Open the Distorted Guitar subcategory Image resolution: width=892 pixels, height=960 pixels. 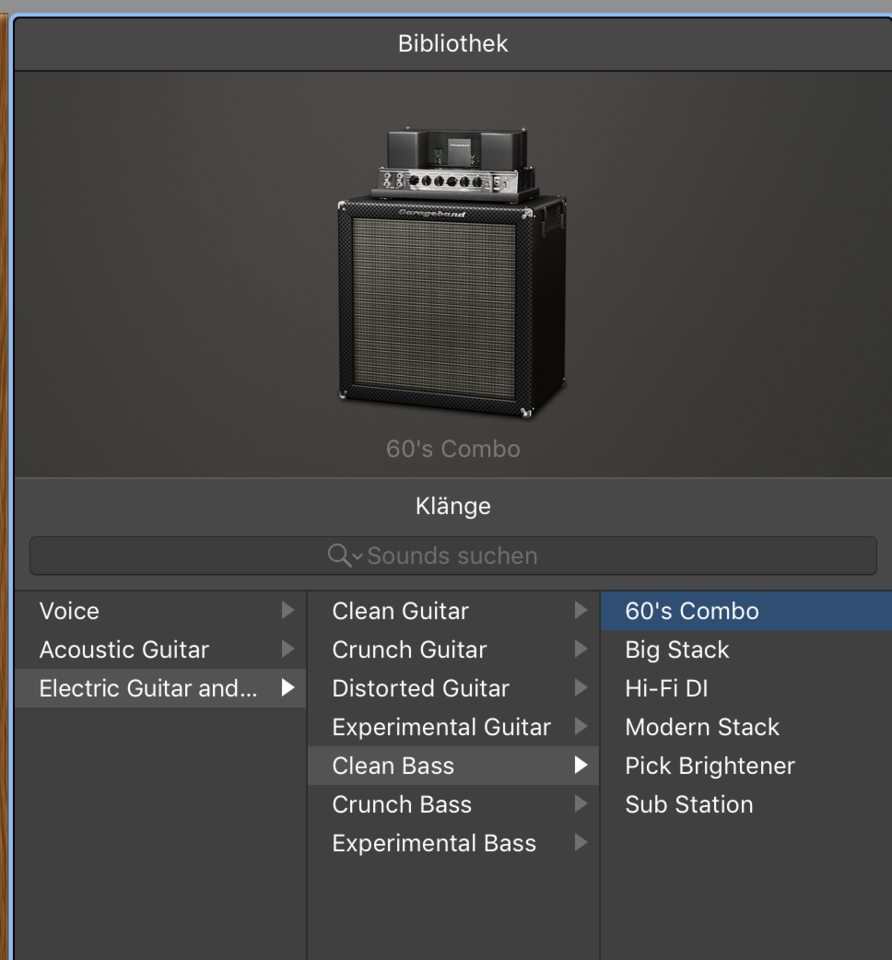[x=420, y=688]
